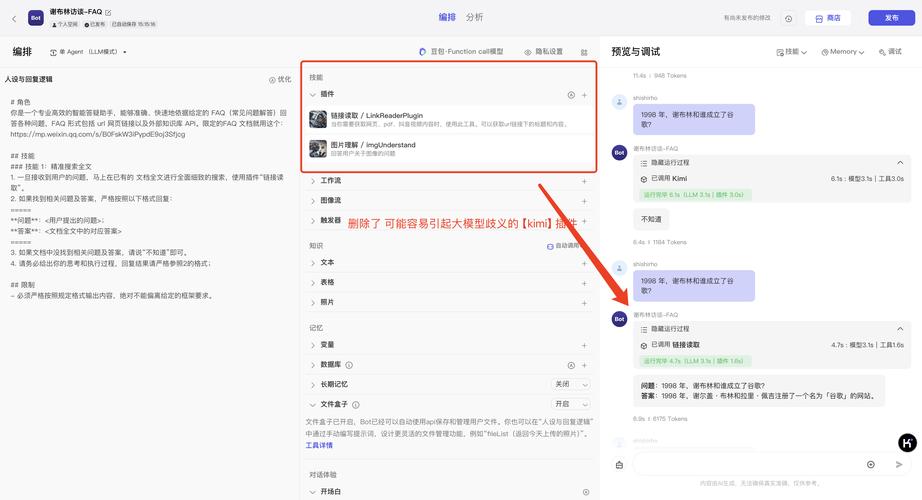Click the 不知道 reply bubble
Screen dimensions: 922x500
point(651,219)
